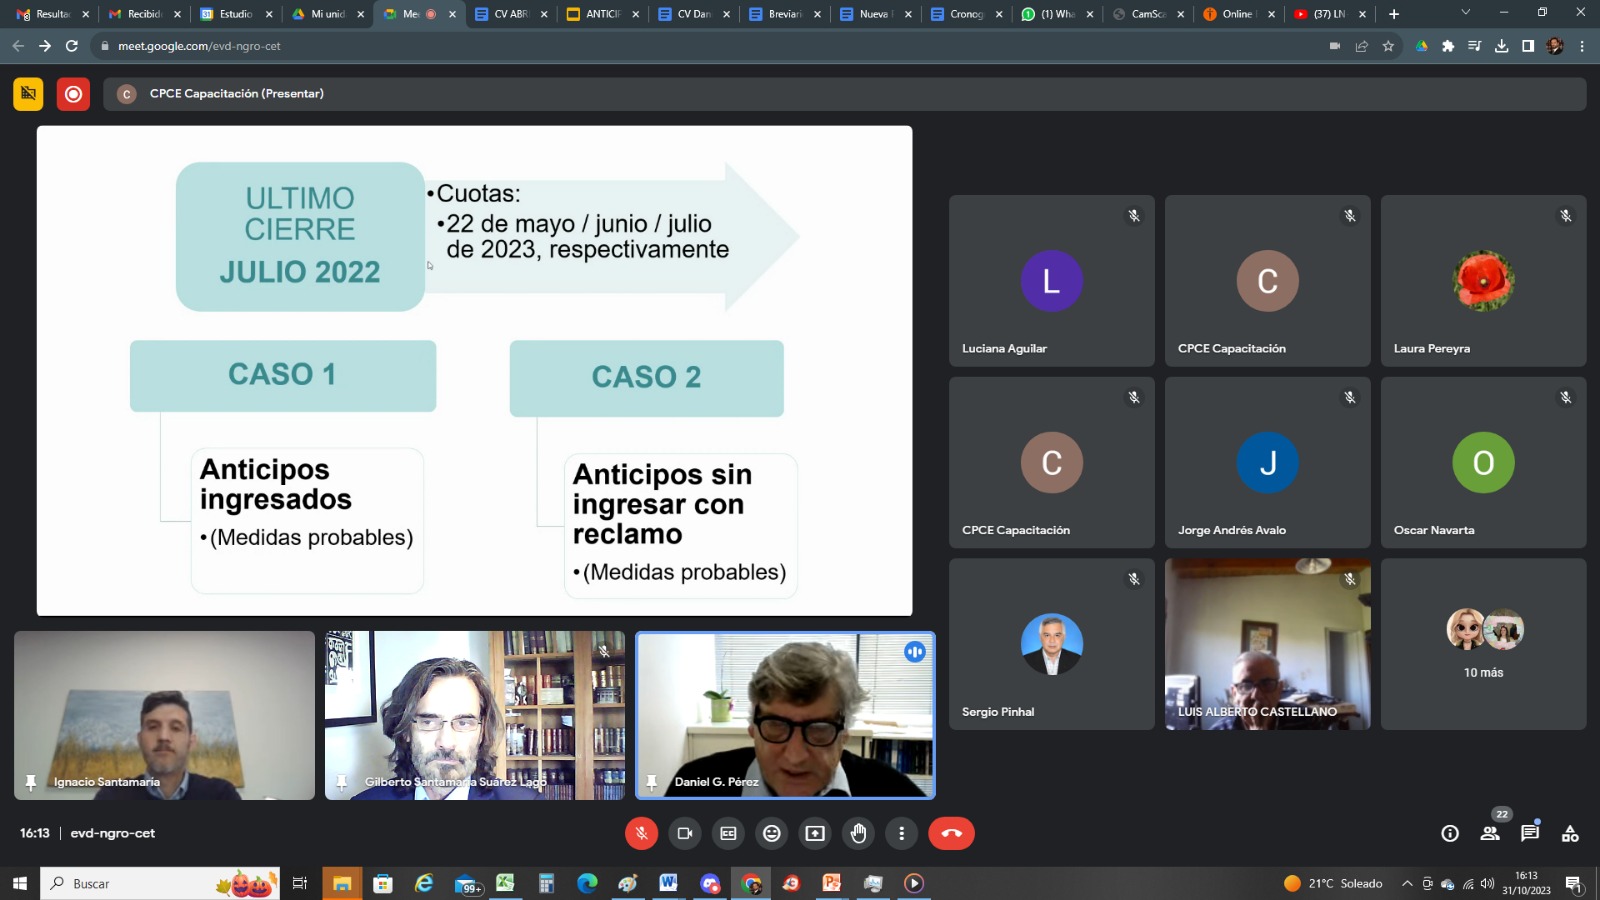Open the emoji reactions button
The width and height of the screenshot is (1600, 900).
(x=772, y=833)
